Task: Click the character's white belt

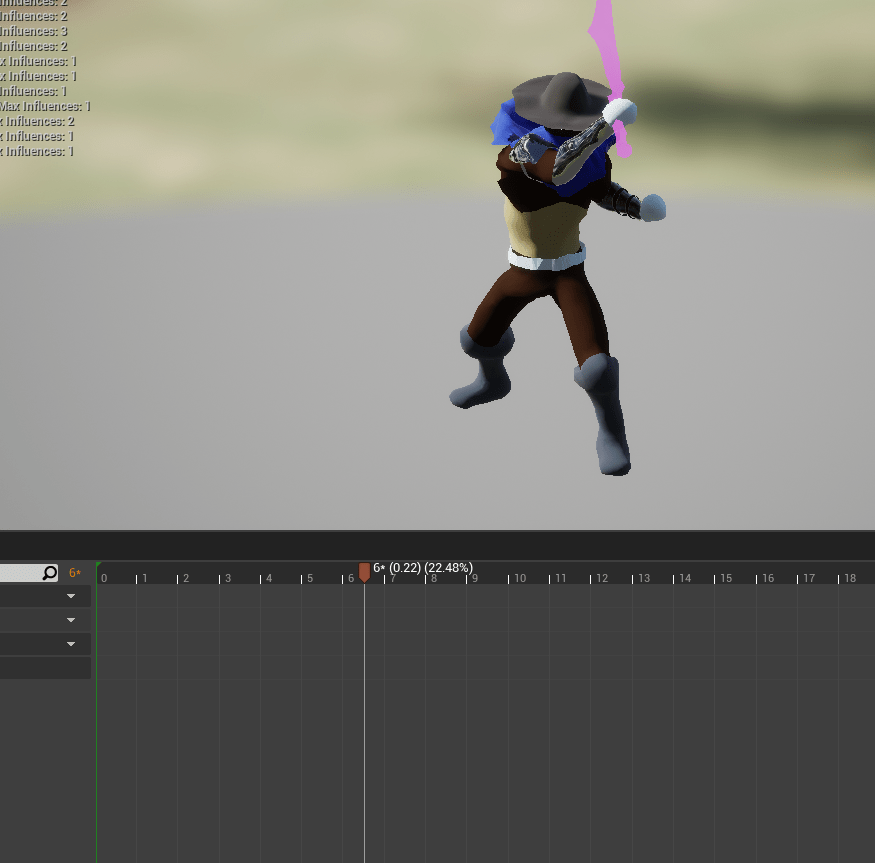Action: point(546,259)
